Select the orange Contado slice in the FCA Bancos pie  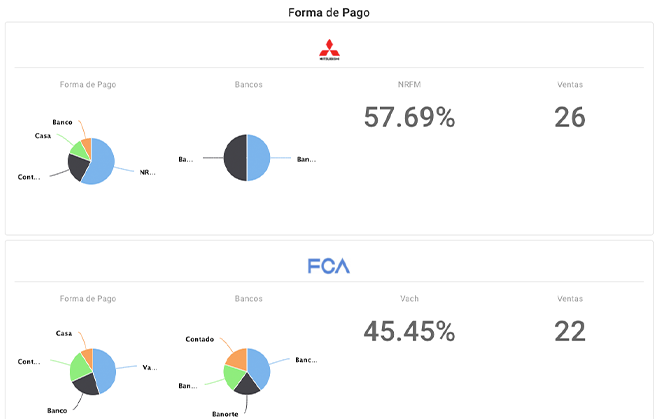pos(236,357)
